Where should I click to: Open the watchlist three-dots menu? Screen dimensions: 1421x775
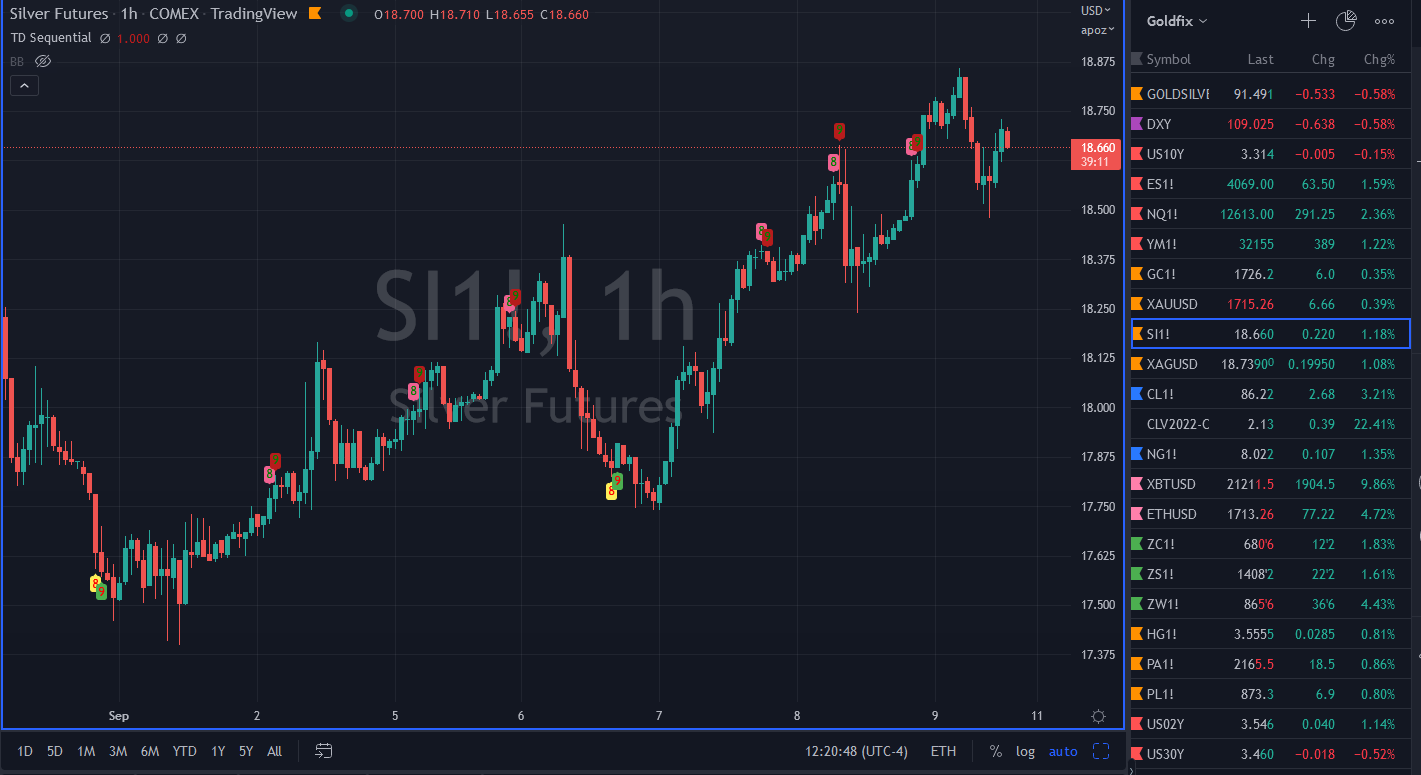[1384, 21]
